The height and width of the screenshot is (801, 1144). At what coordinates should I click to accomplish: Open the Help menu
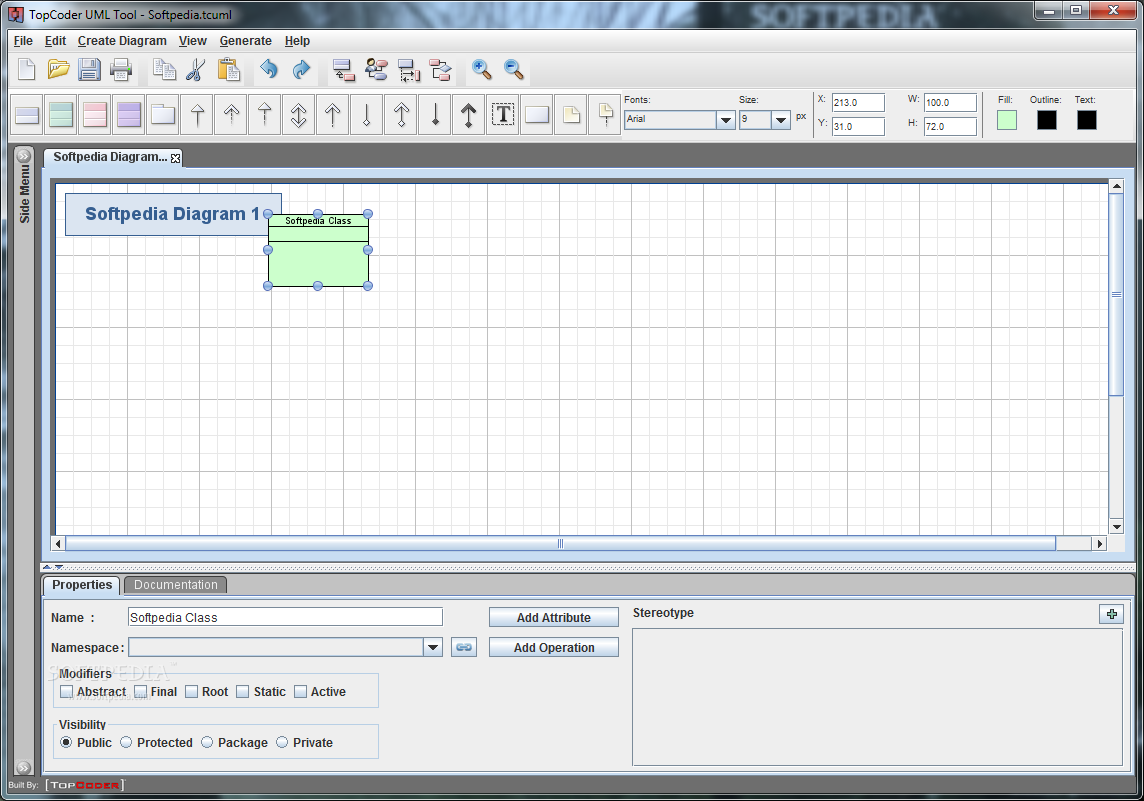click(297, 41)
